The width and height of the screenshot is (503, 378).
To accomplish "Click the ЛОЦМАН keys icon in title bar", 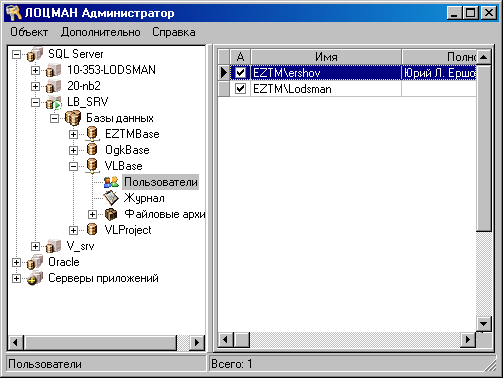I will [13, 13].
